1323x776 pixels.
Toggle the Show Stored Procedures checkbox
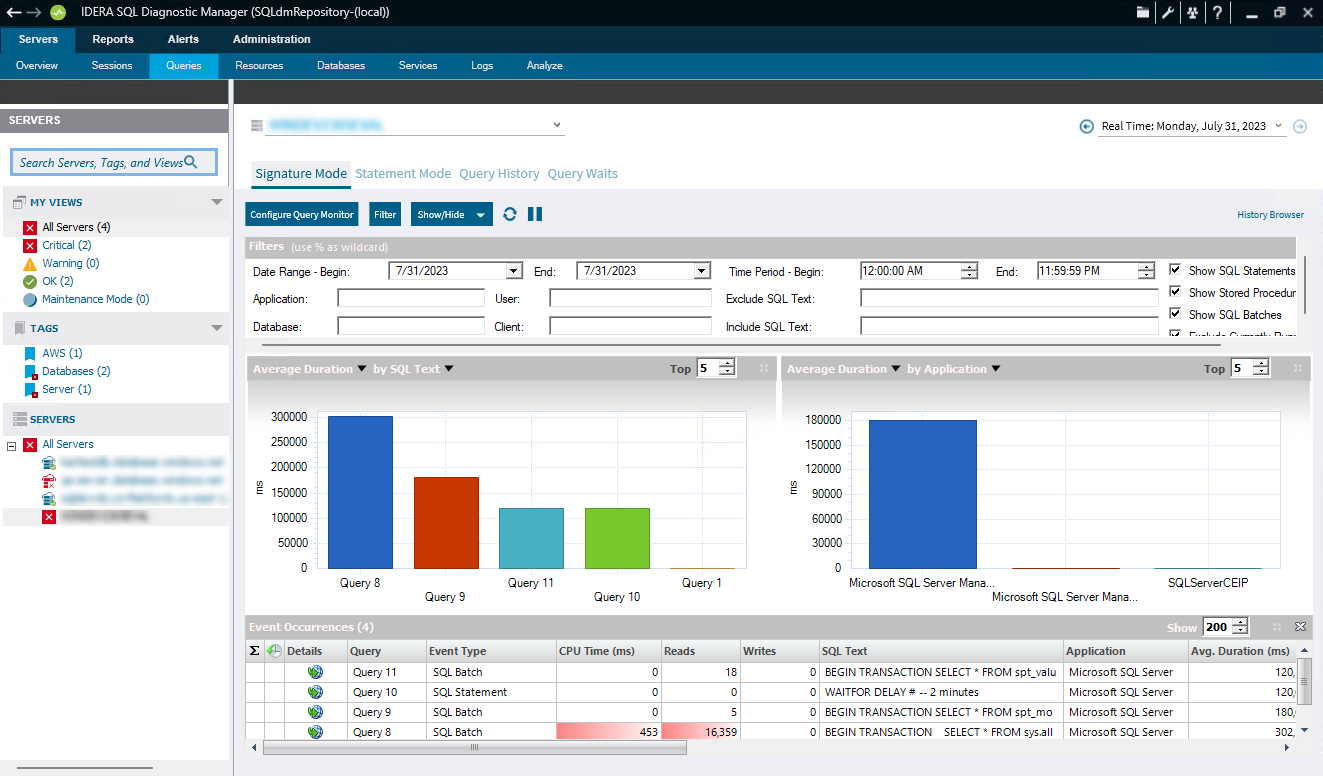tap(1175, 292)
